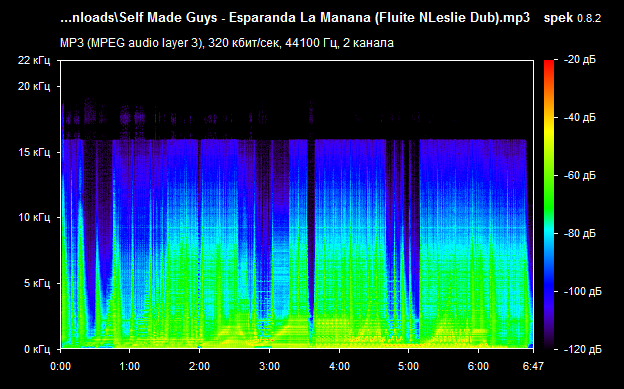Click the 4:00 time axis marker
Screen dimensions: 624x389
pyautogui.click(x=339, y=366)
